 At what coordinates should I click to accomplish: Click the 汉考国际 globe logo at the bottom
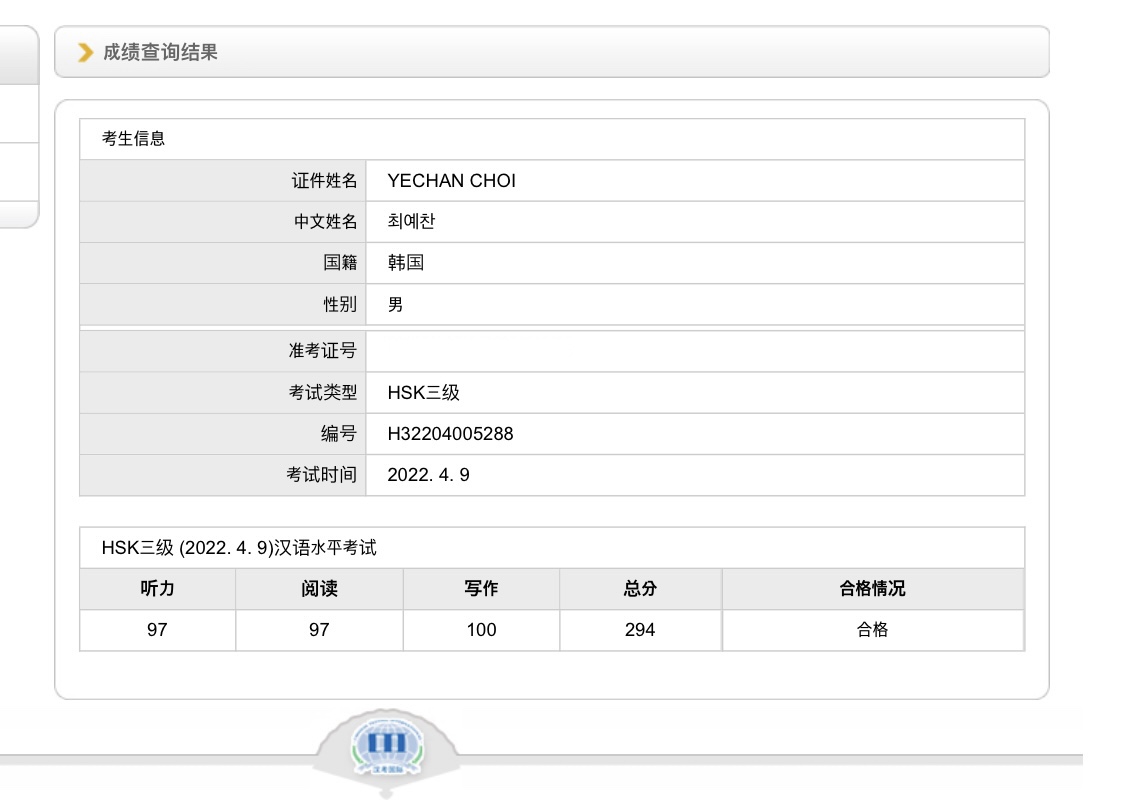click(x=386, y=746)
